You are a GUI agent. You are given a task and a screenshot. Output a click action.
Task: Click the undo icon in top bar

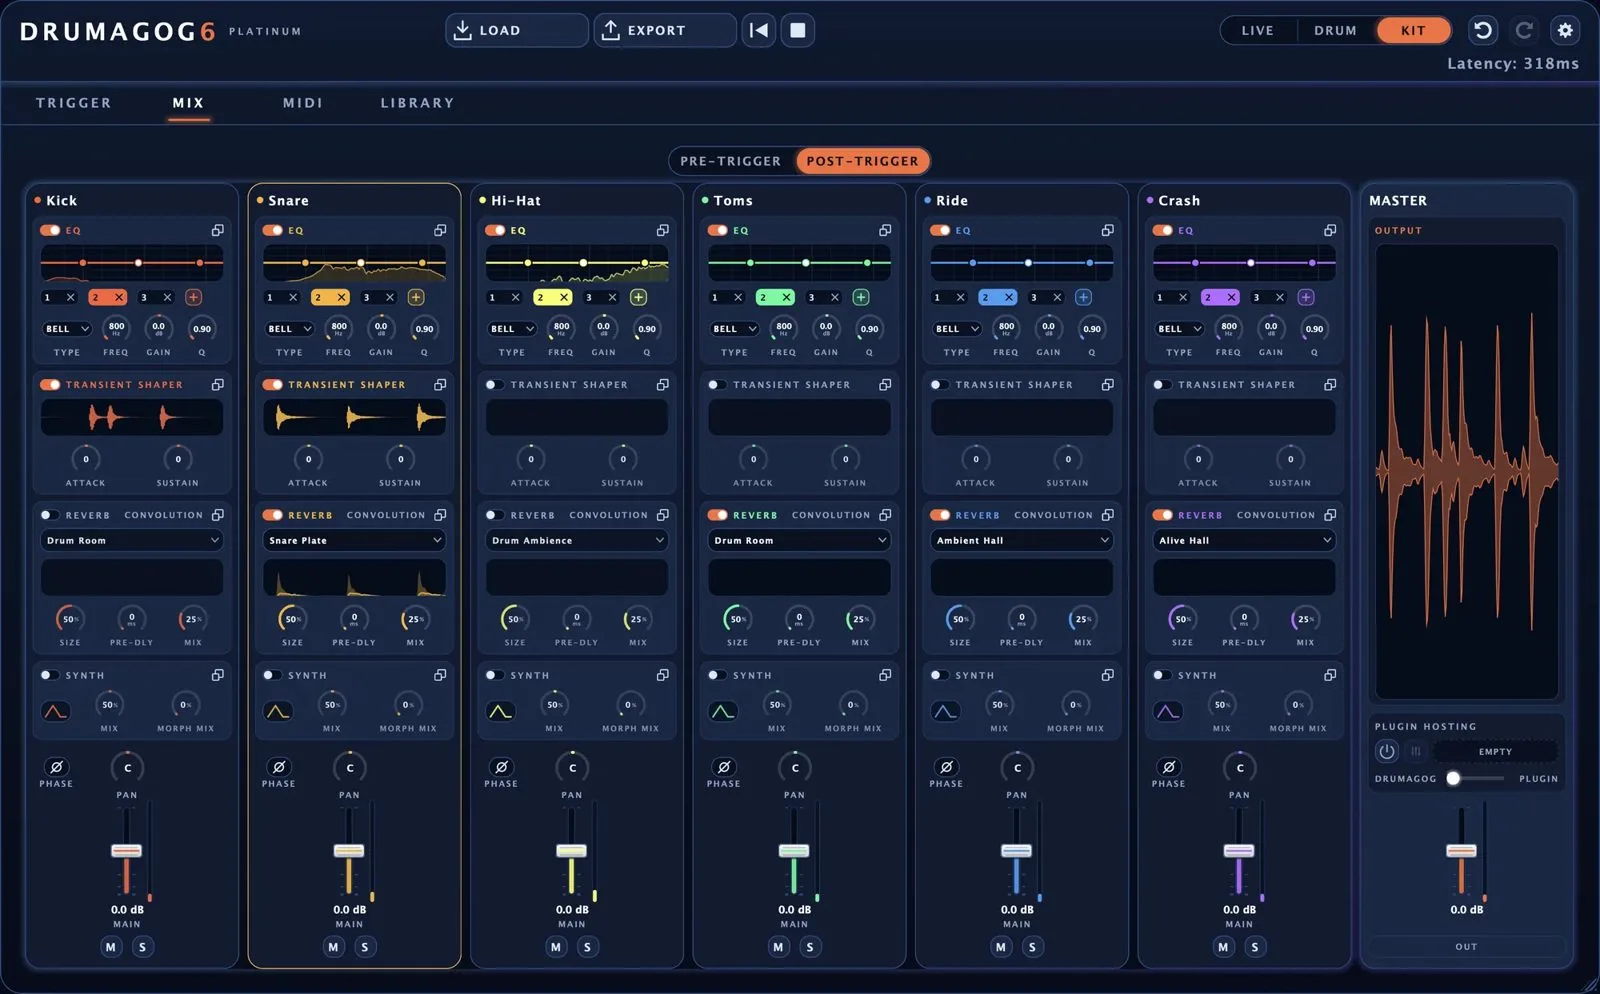[x=1483, y=30]
